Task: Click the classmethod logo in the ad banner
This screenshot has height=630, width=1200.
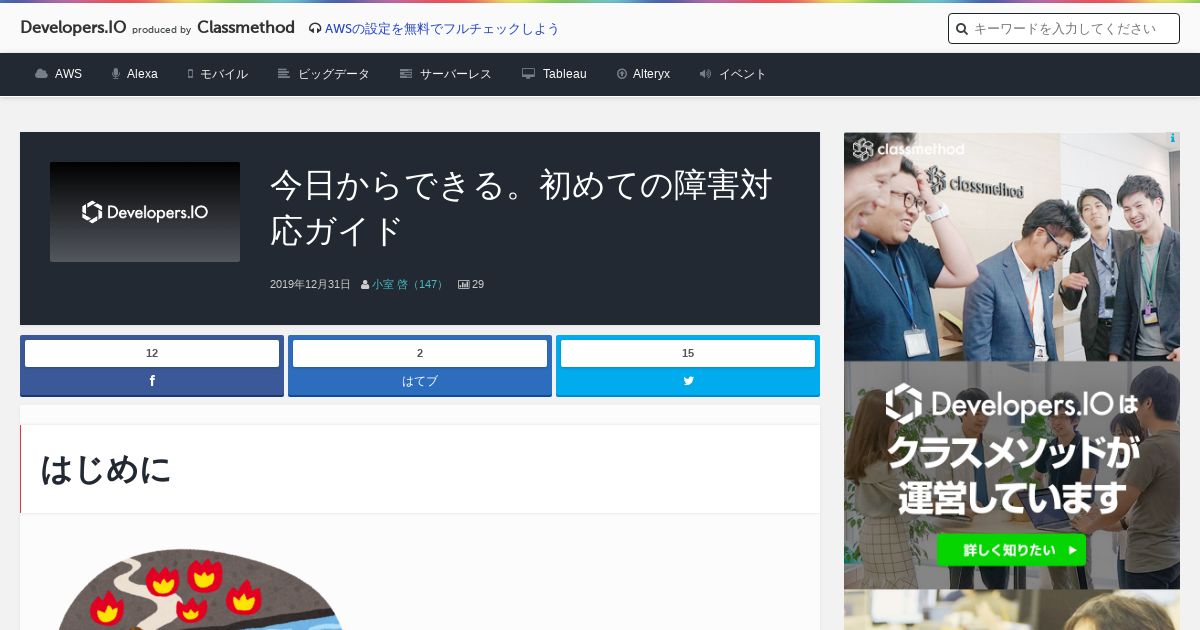Action: [909, 150]
